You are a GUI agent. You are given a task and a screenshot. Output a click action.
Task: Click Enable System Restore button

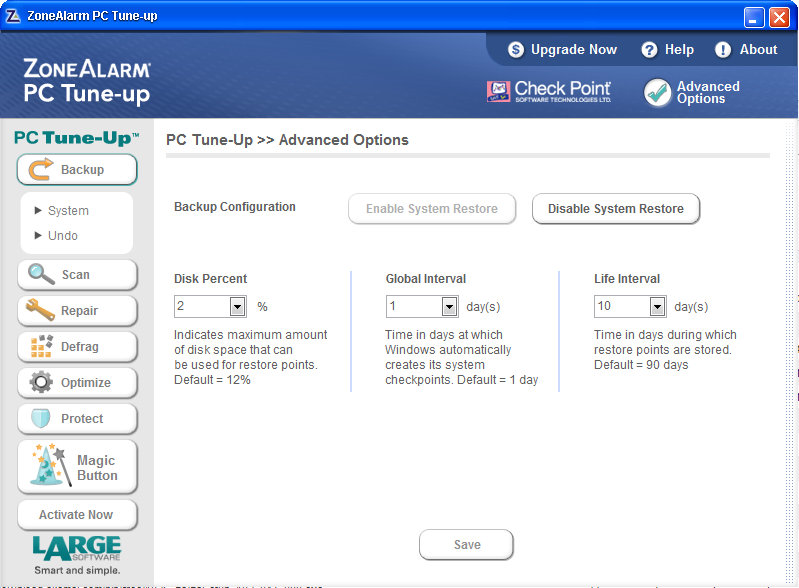(432, 208)
